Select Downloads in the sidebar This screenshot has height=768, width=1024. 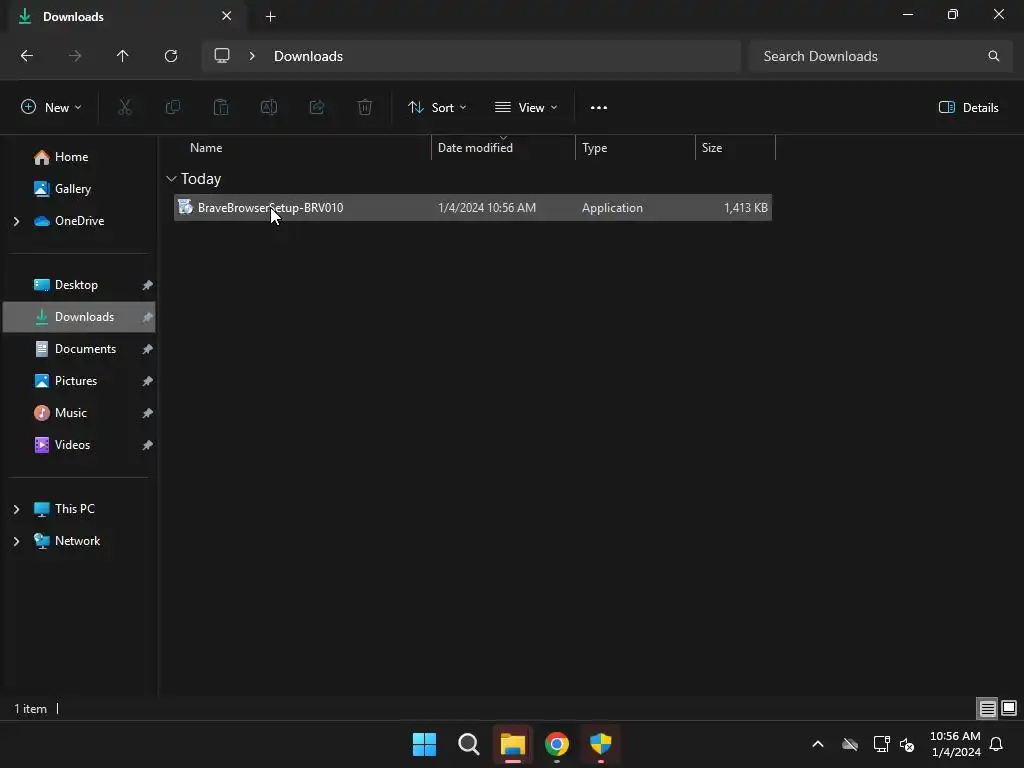[x=79, y=317]
